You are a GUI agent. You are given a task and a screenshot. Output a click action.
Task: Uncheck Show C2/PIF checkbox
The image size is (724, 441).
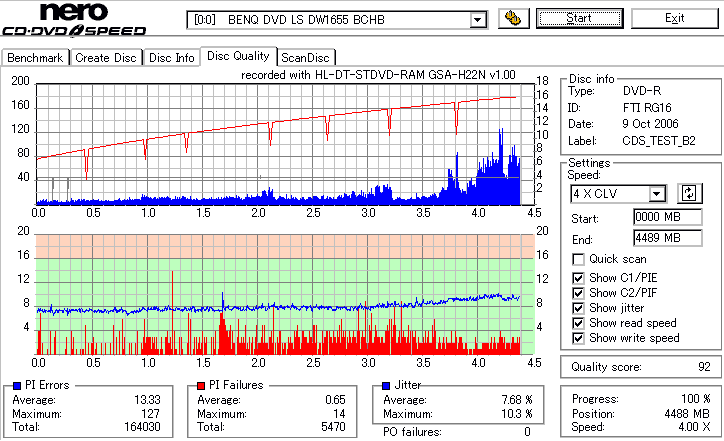[x=578, y=293]
